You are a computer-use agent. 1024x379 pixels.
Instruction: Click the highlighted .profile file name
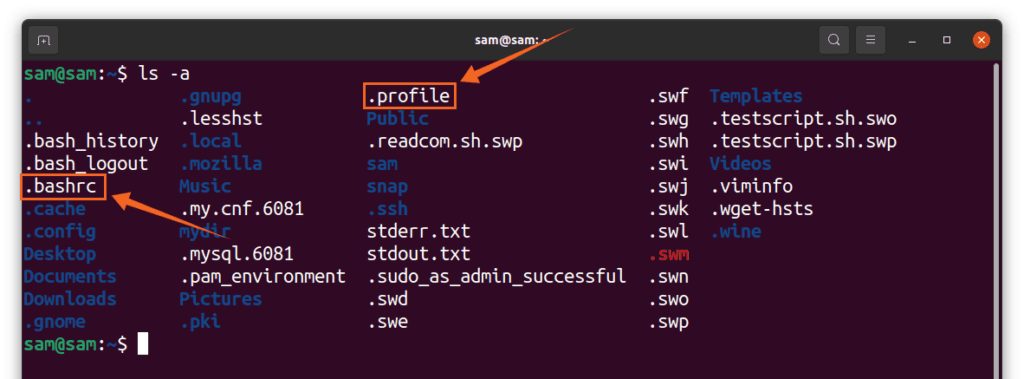(409, 97)
